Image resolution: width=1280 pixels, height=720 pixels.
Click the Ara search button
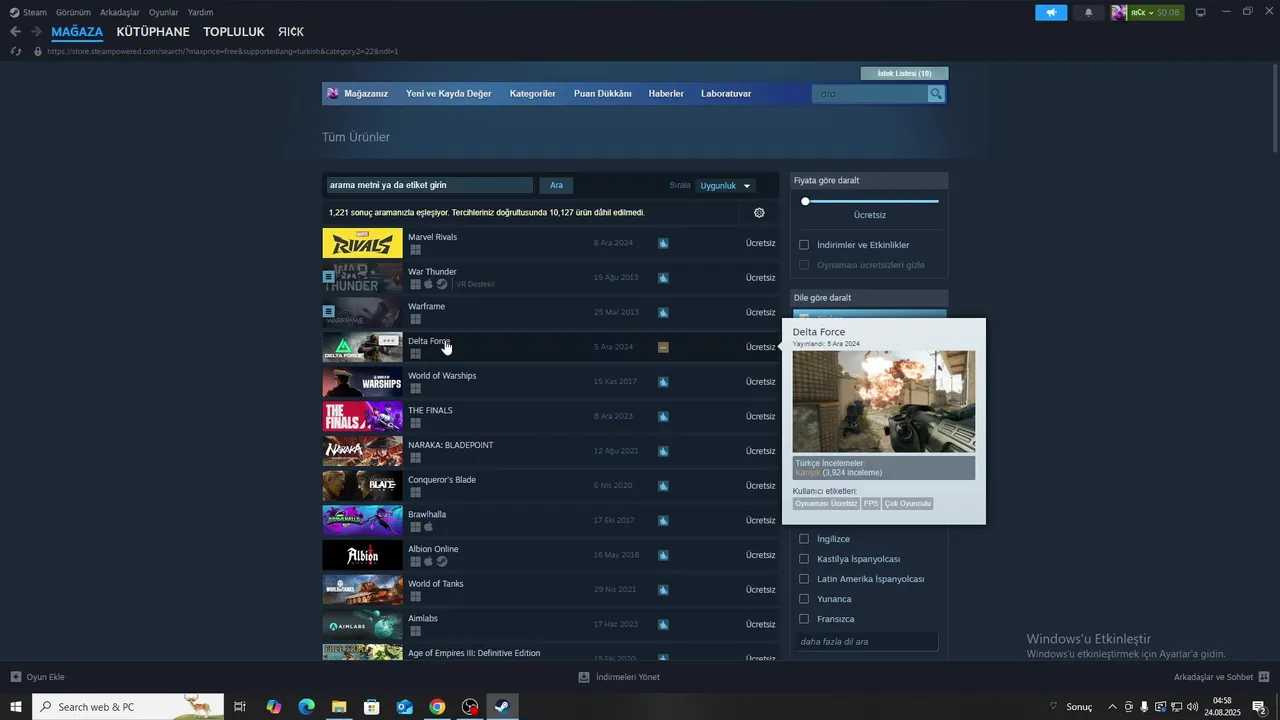(x=556, y=185)
